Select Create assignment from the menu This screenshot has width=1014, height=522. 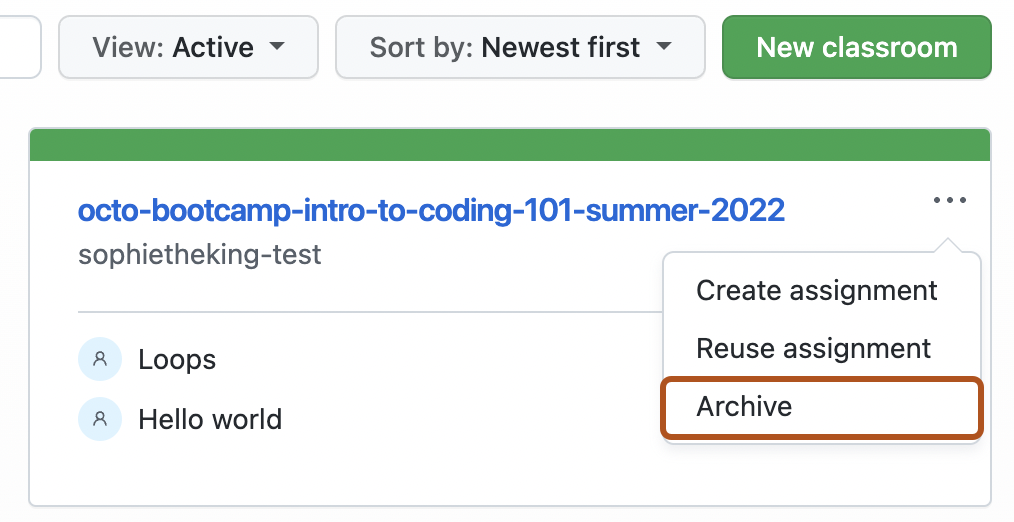[x=816, y=290]
